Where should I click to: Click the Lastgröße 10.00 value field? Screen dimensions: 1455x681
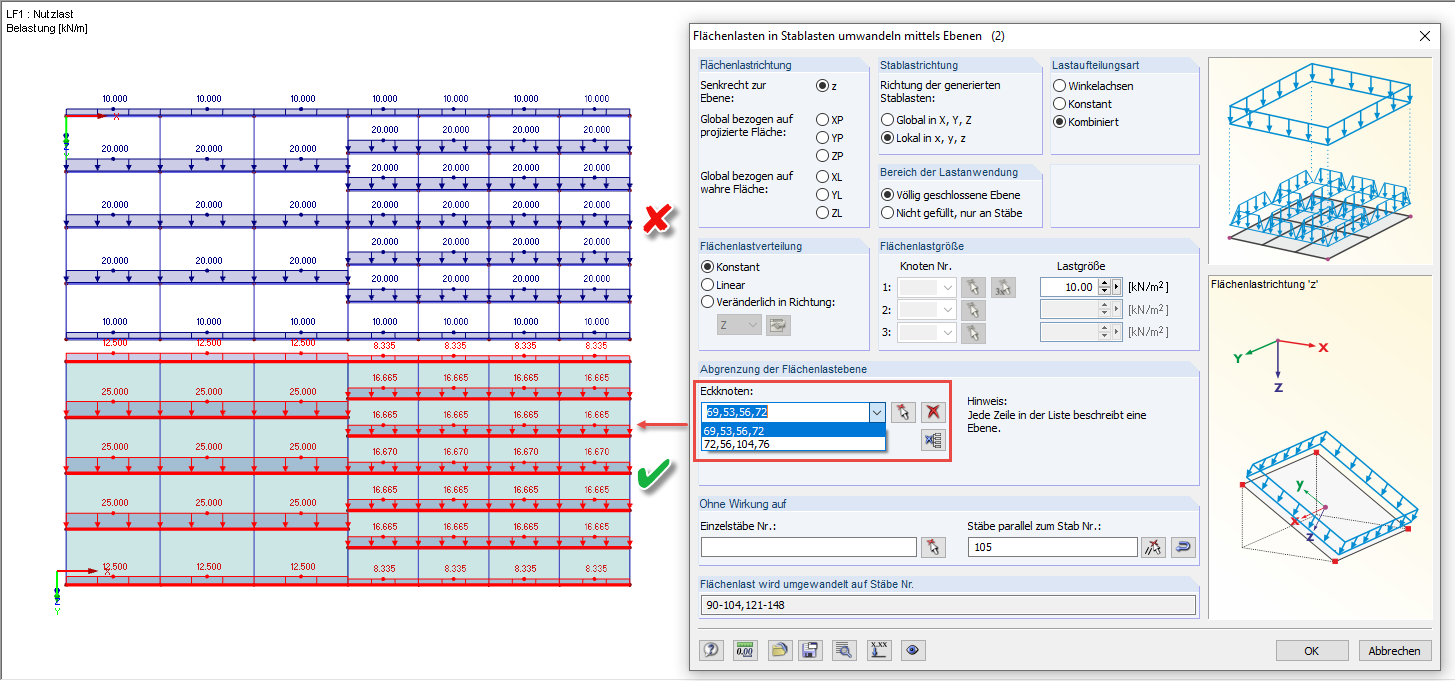click(1069, 287)
